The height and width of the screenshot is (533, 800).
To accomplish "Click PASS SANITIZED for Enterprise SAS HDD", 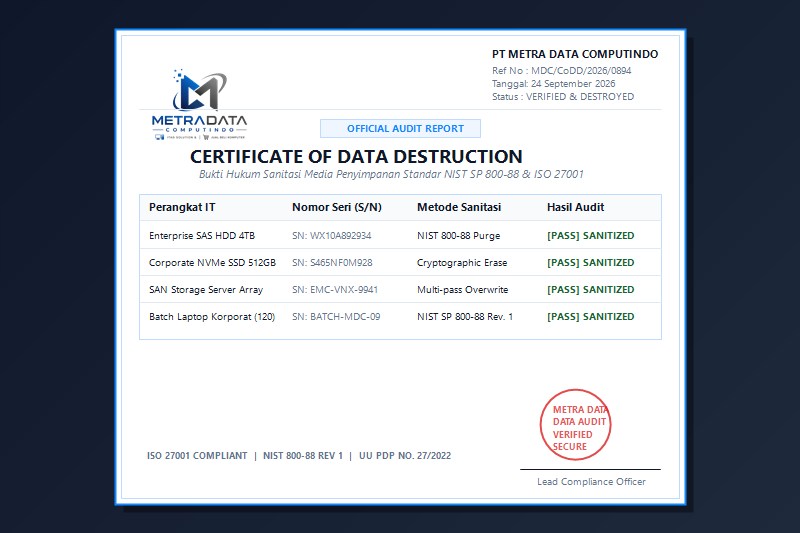I will [590, 236].
